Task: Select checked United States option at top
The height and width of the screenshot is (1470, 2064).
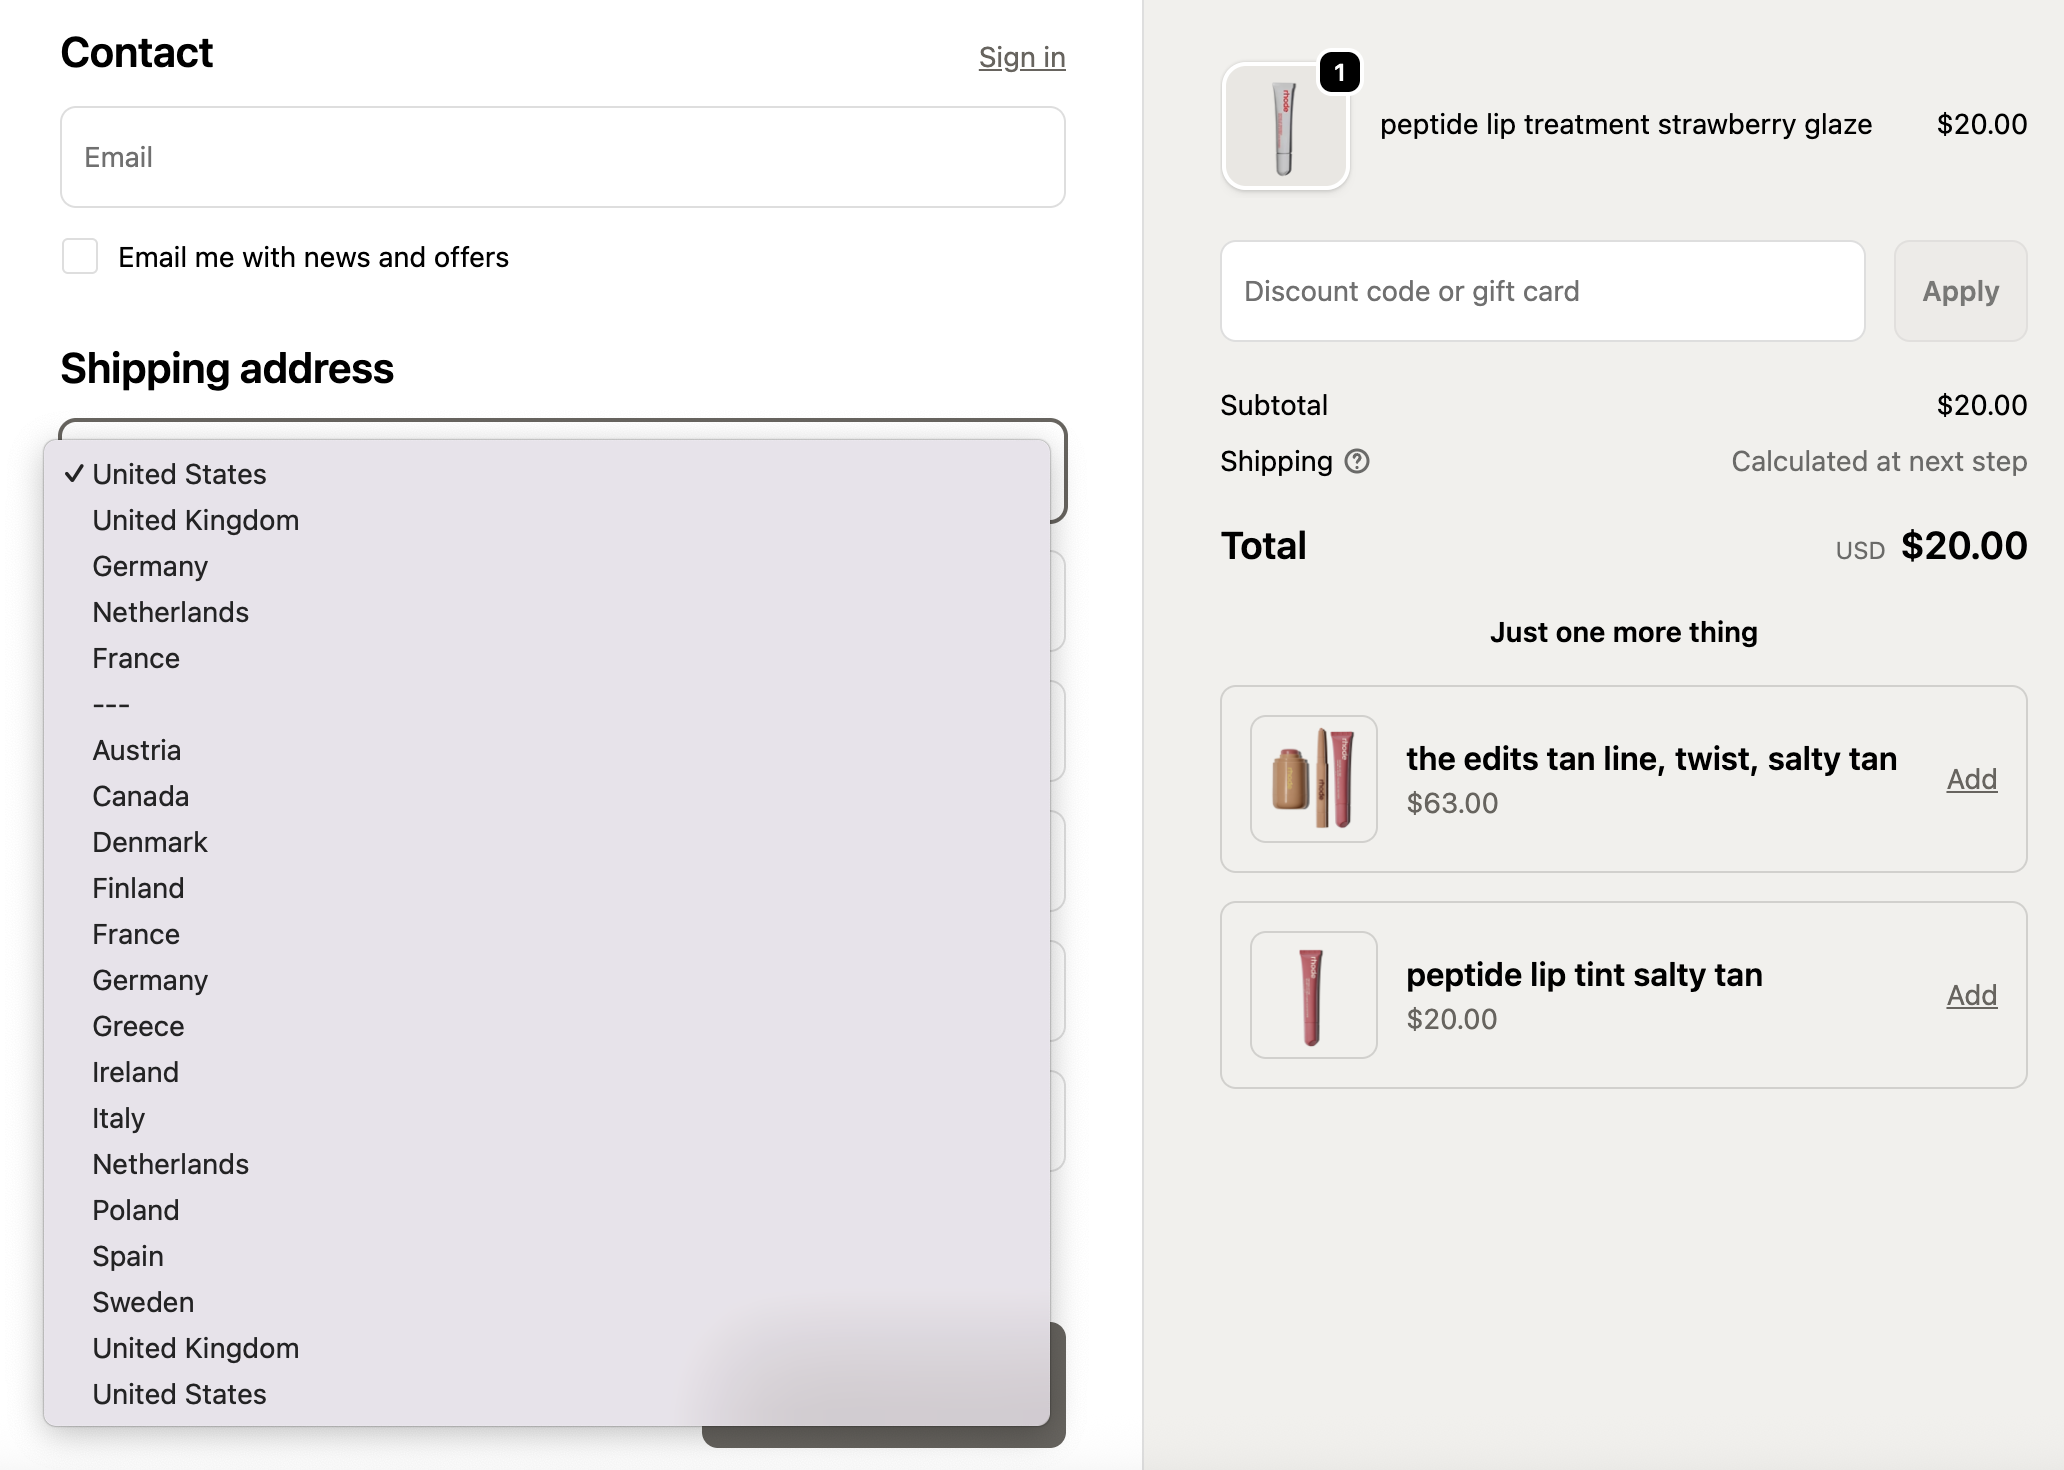Action: [179, 474]
